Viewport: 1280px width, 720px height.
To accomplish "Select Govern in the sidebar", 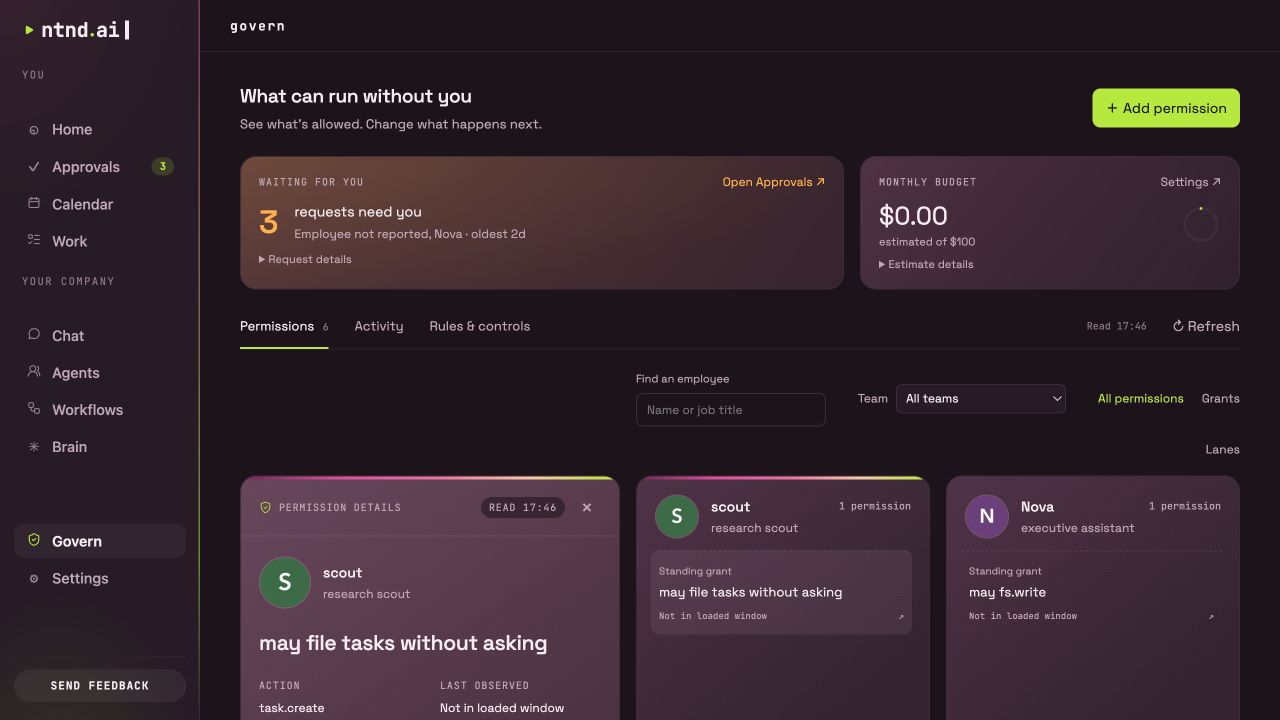I will [x=100, y=541].
